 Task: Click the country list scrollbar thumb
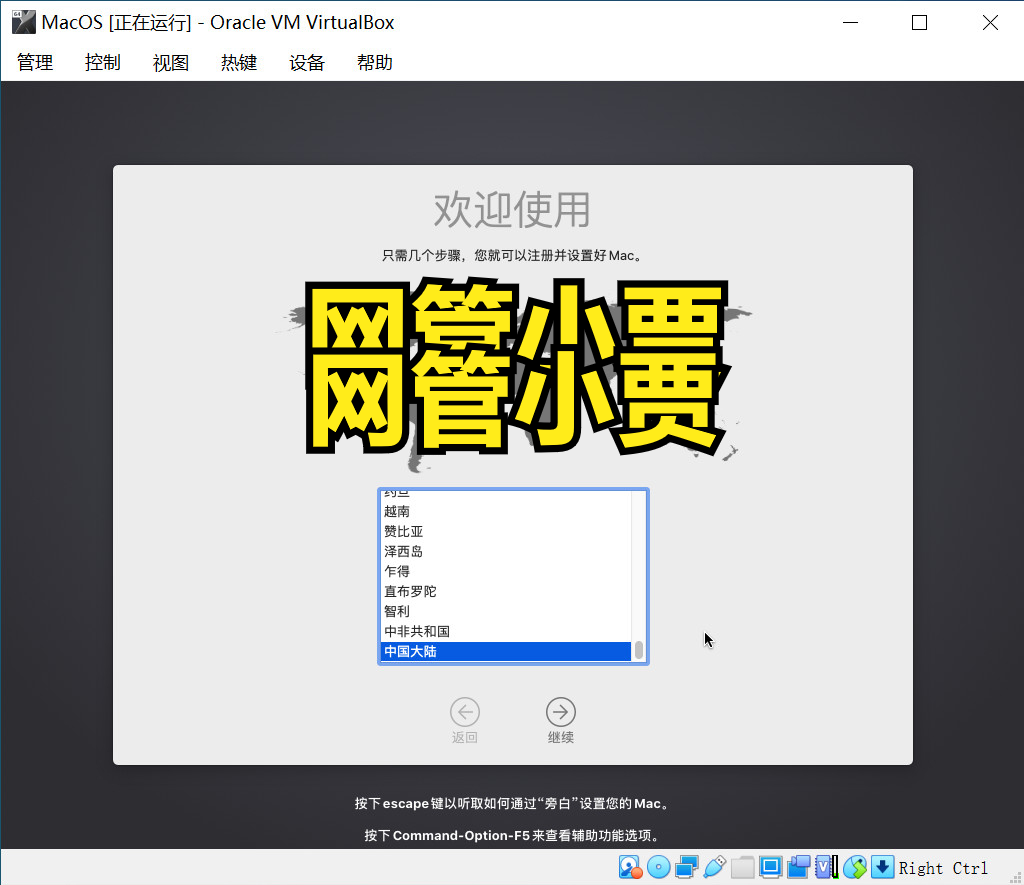(639, 650)
